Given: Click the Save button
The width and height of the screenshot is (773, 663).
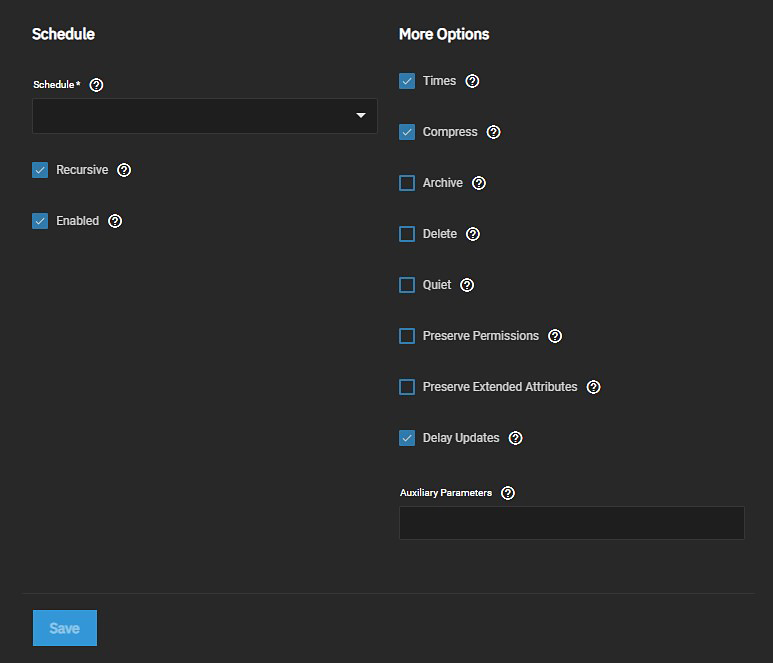Looking at the screenshot, I should pos(65,628).
